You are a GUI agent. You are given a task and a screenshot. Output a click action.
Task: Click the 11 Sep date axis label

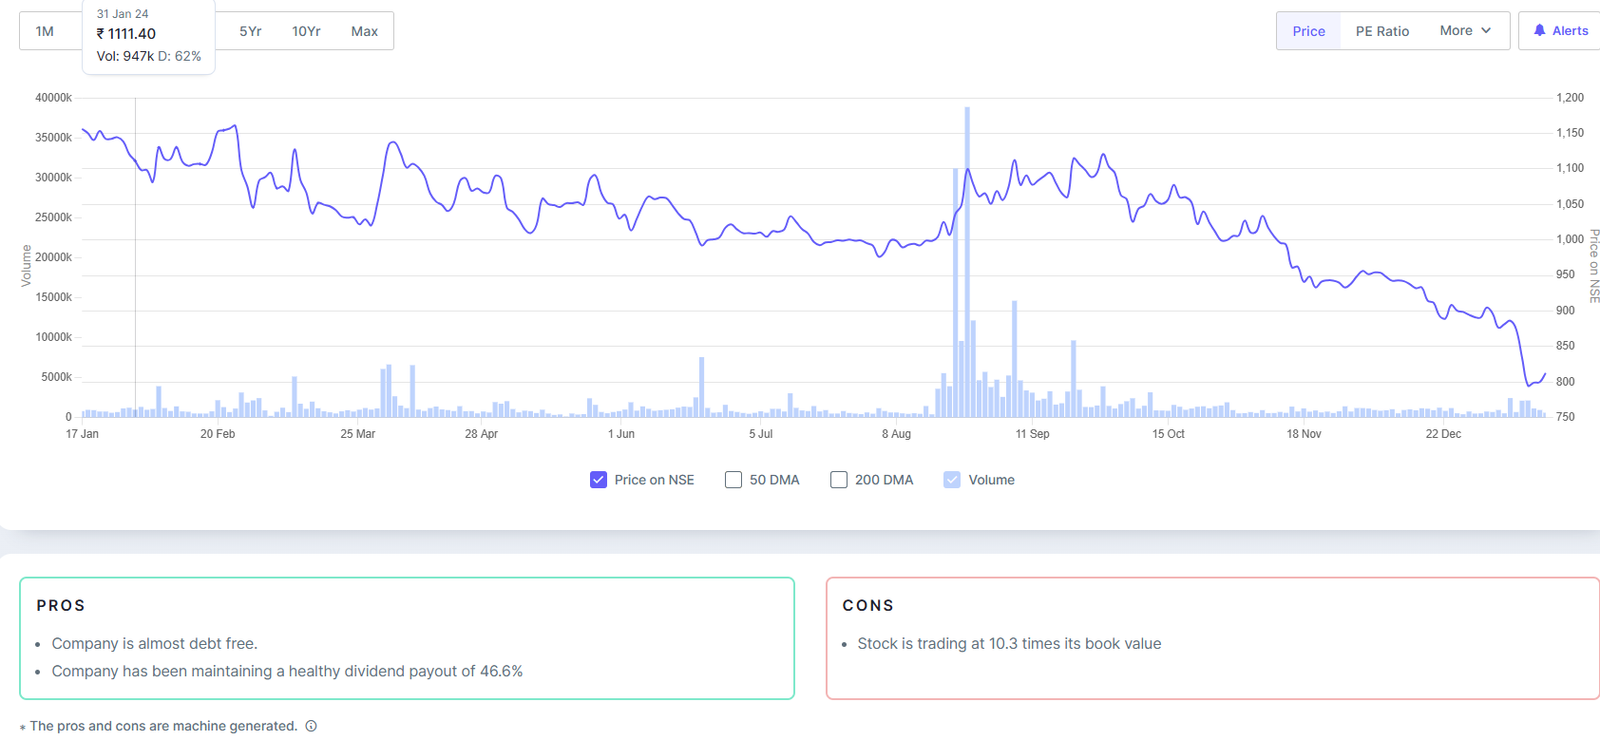[1033, 434]
